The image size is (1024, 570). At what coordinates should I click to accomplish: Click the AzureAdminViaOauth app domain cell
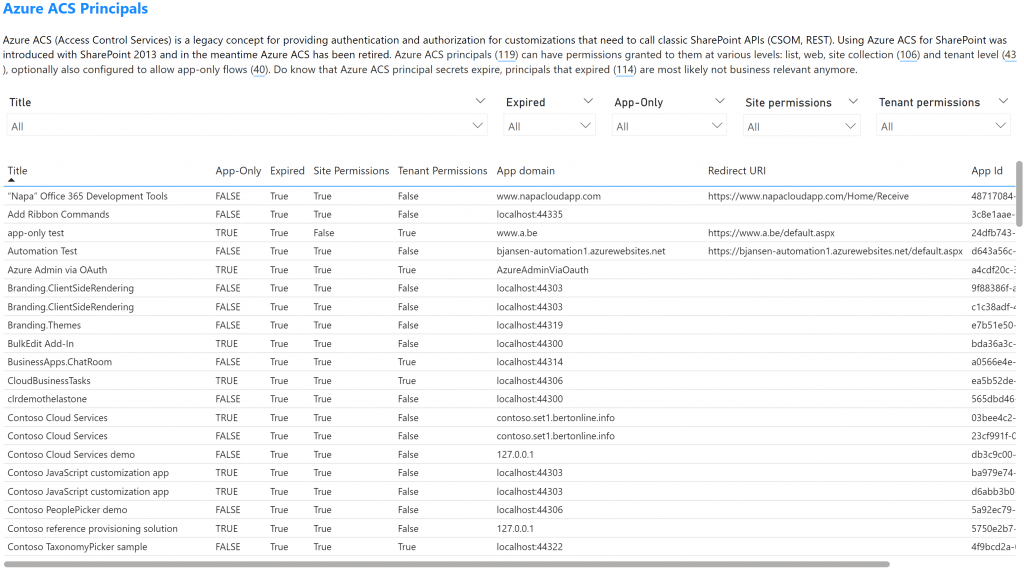pyautogui.click(x=543, y=270)
